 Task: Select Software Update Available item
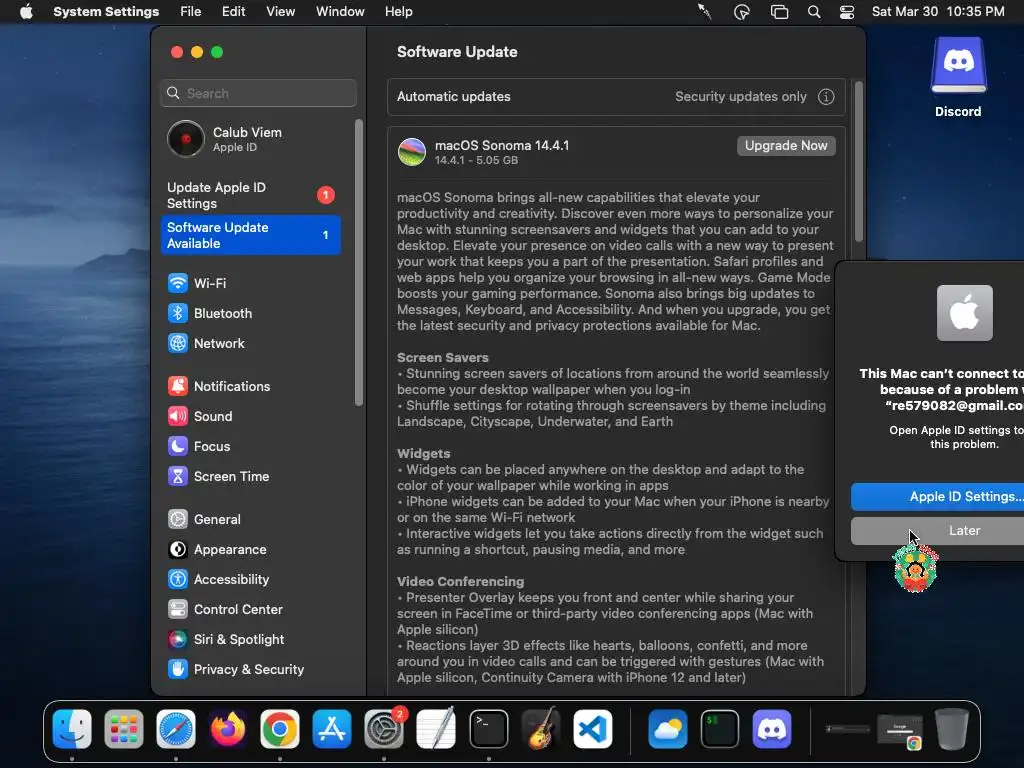(x=251, y=235)
